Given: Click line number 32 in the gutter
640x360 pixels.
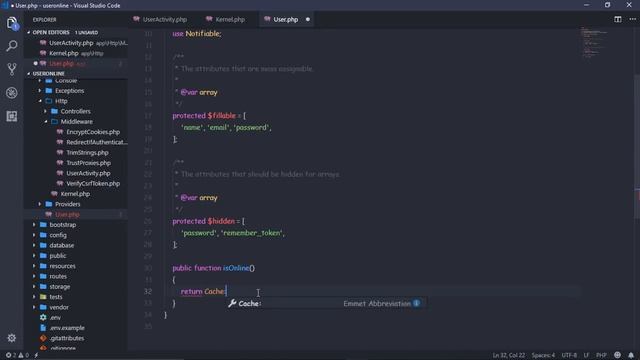Looking at the screenshot, I should [148, 291].
